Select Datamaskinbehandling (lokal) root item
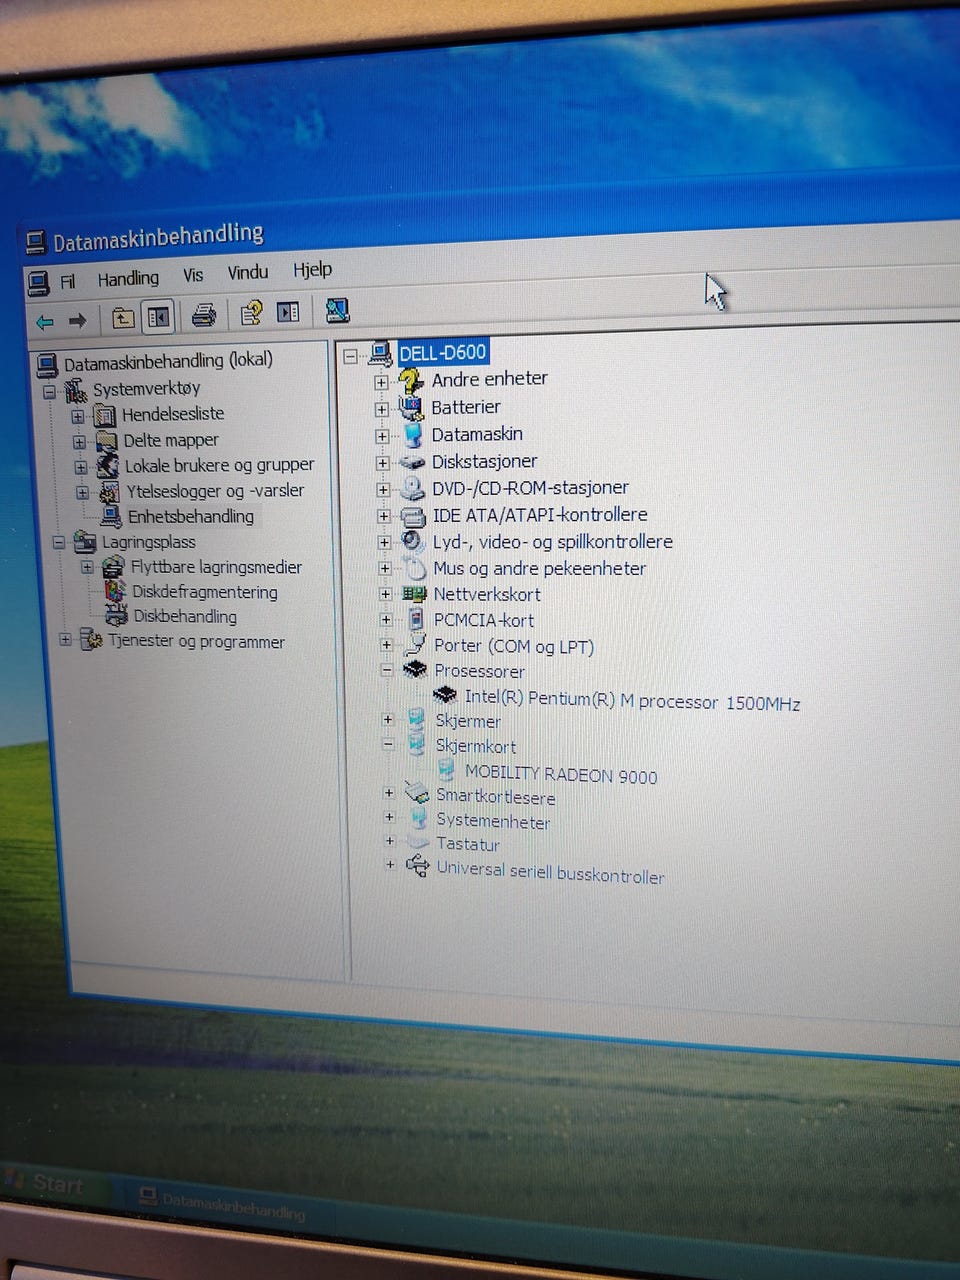The image size is (960, 1280). pyautogui.click(x=168, y=361)
